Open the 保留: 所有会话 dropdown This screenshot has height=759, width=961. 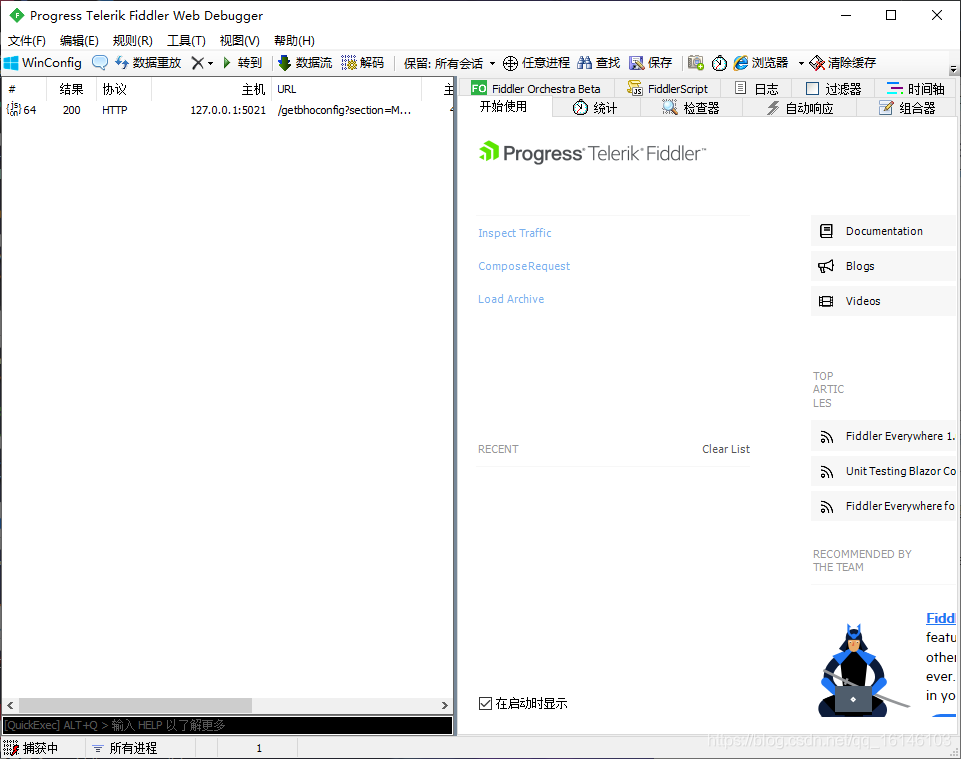pos(449,63)
